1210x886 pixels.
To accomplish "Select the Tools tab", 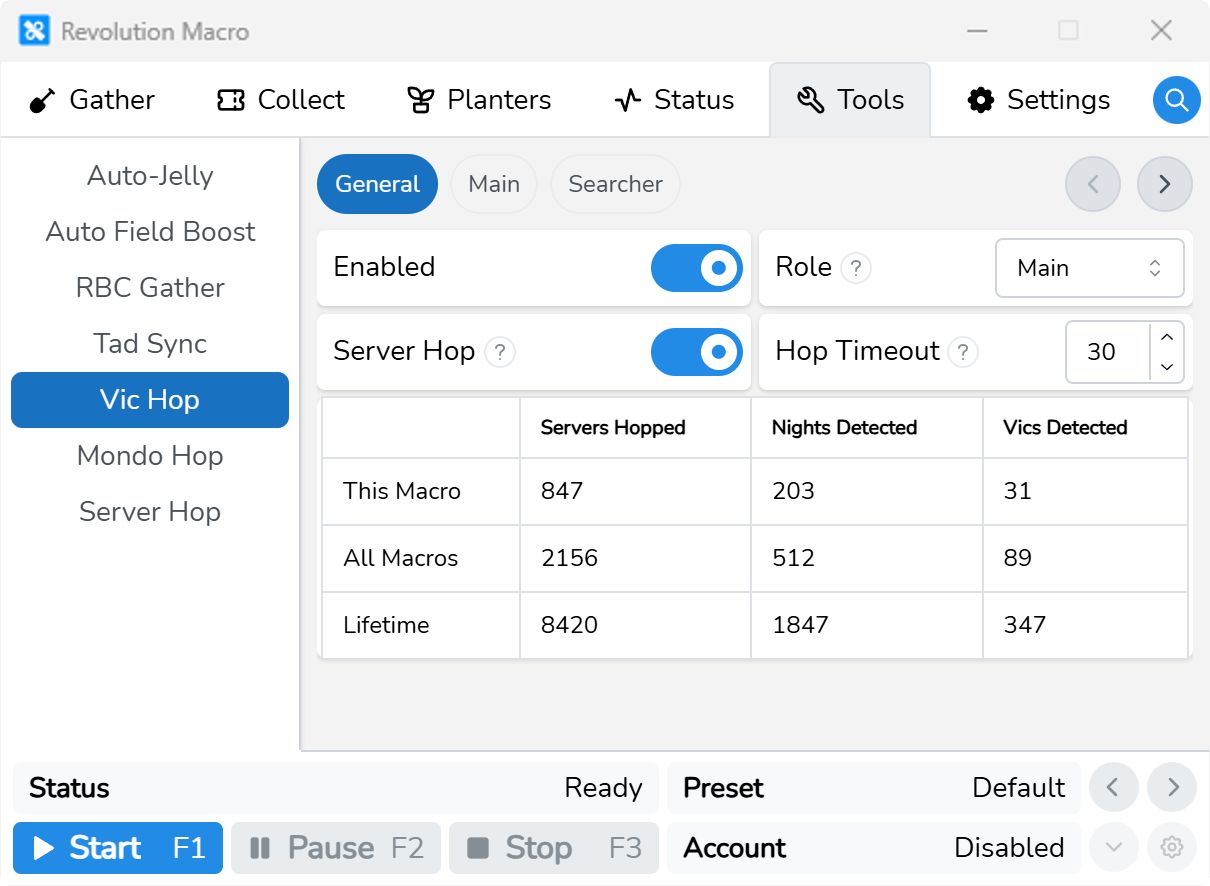I will pyautogui.click(x=850, y=100).
